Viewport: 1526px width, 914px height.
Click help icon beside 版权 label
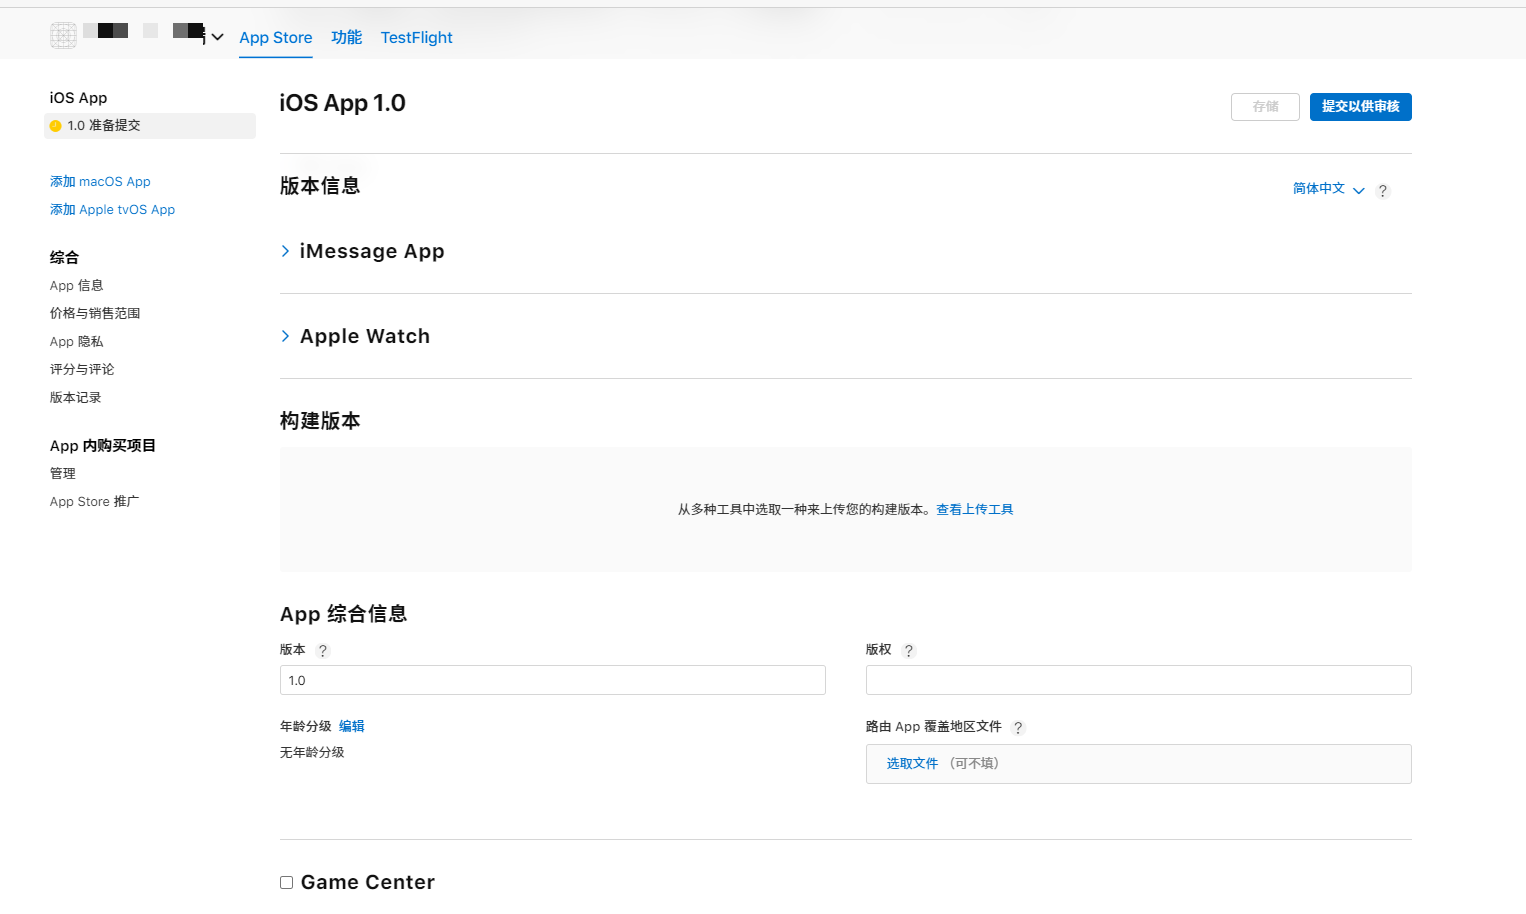point(908,651)
